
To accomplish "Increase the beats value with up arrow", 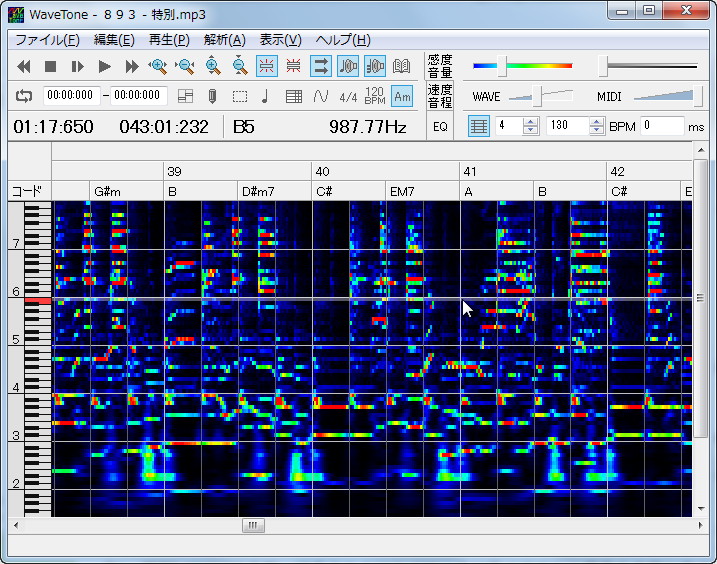I will 530,122.
